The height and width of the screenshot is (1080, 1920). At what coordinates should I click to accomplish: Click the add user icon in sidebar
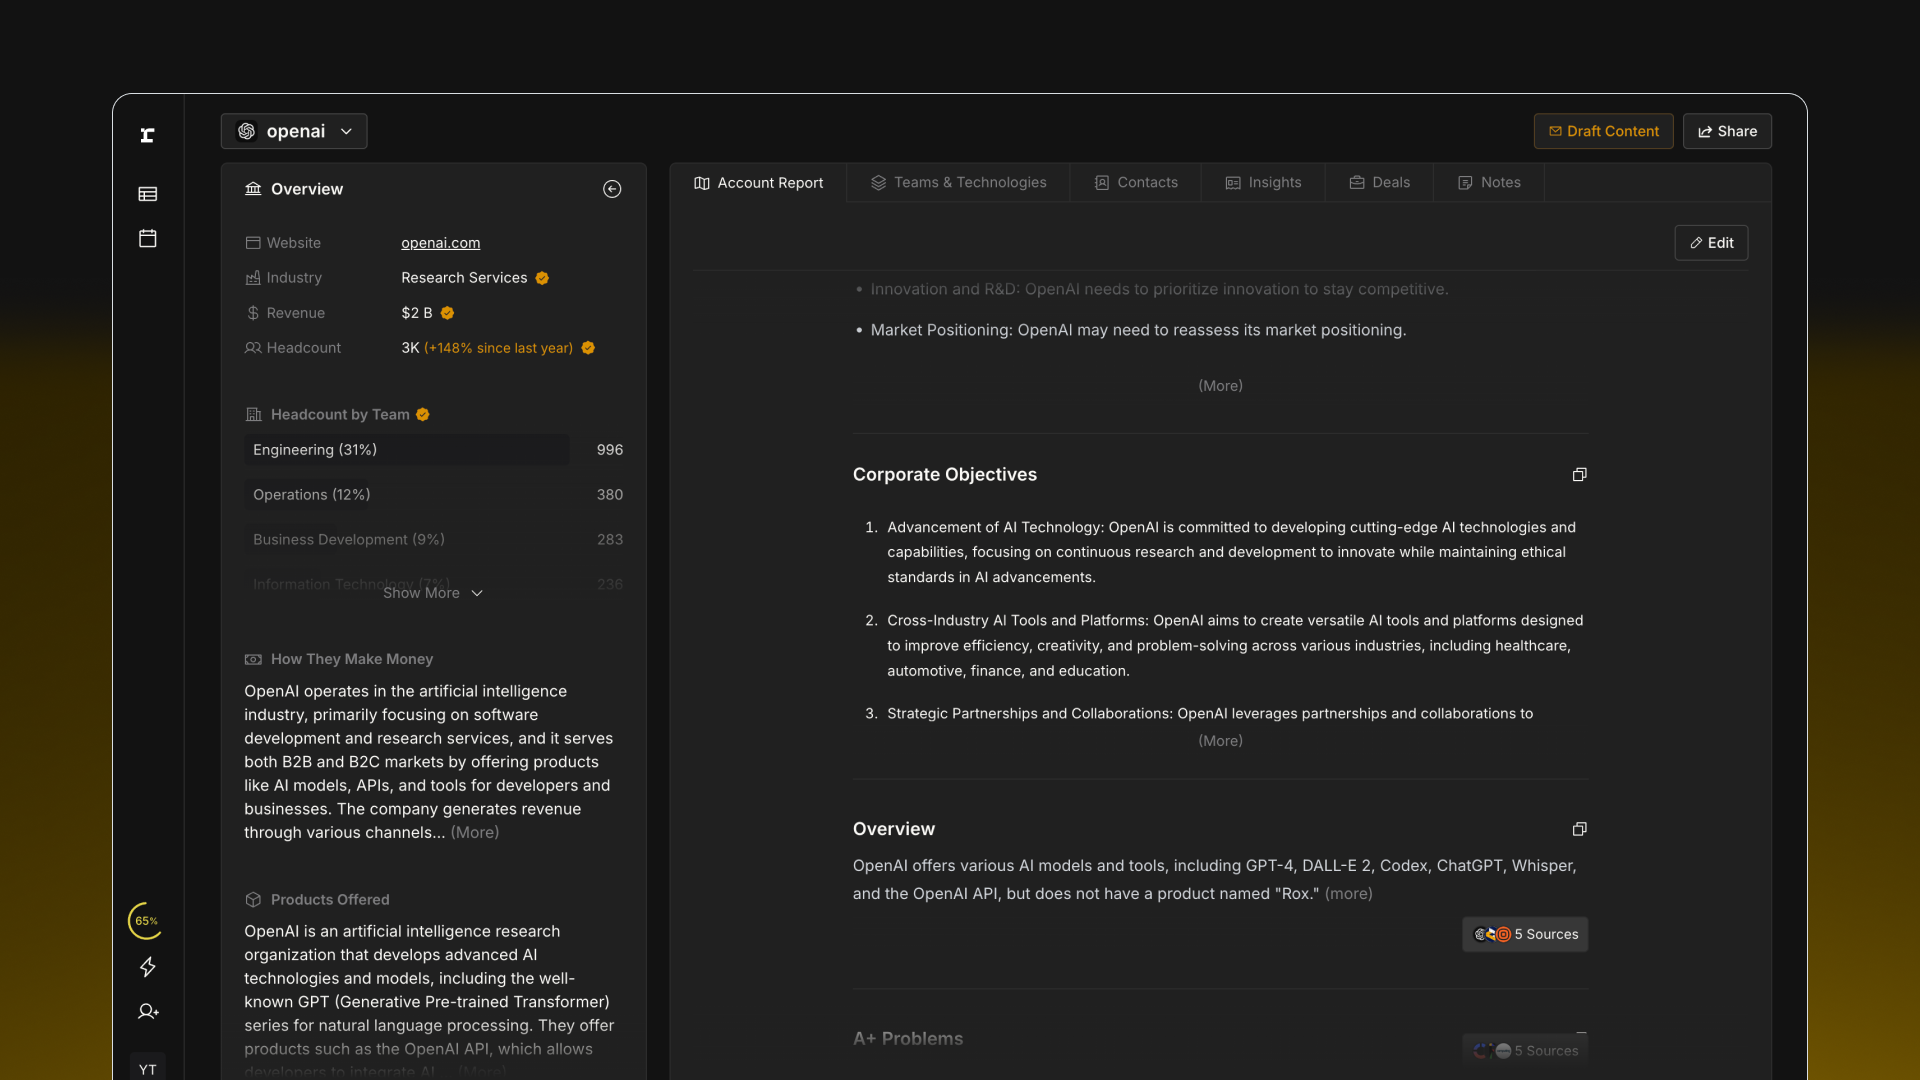[x=148, y=1012]
